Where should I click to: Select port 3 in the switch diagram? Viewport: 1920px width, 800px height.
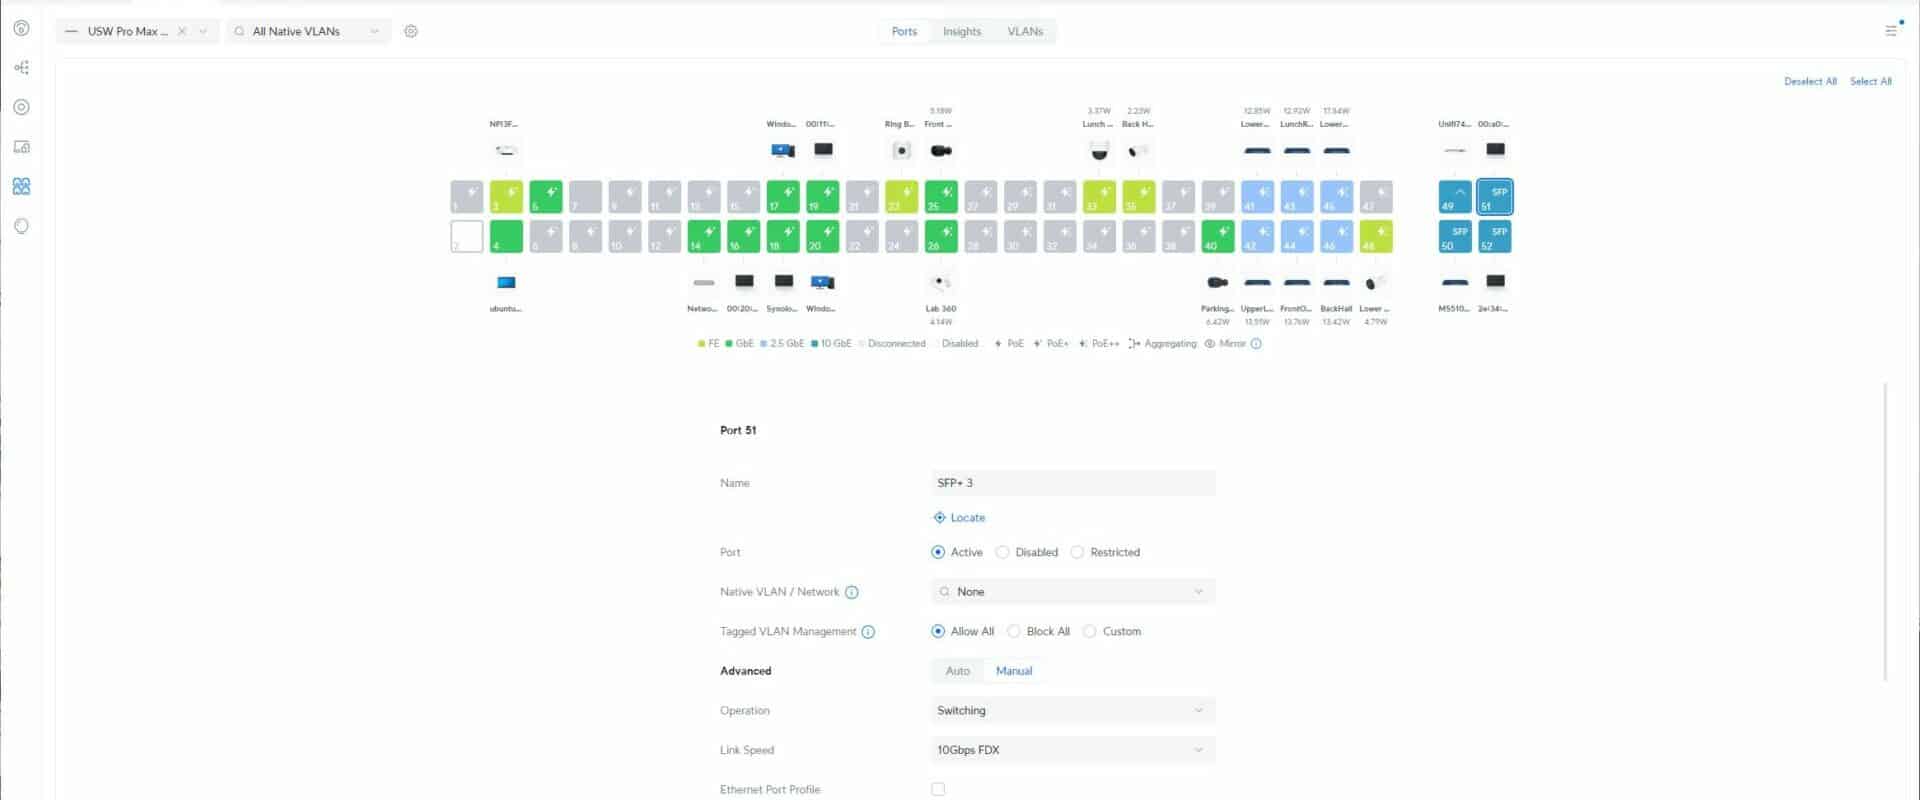click(x=506, y=197)
